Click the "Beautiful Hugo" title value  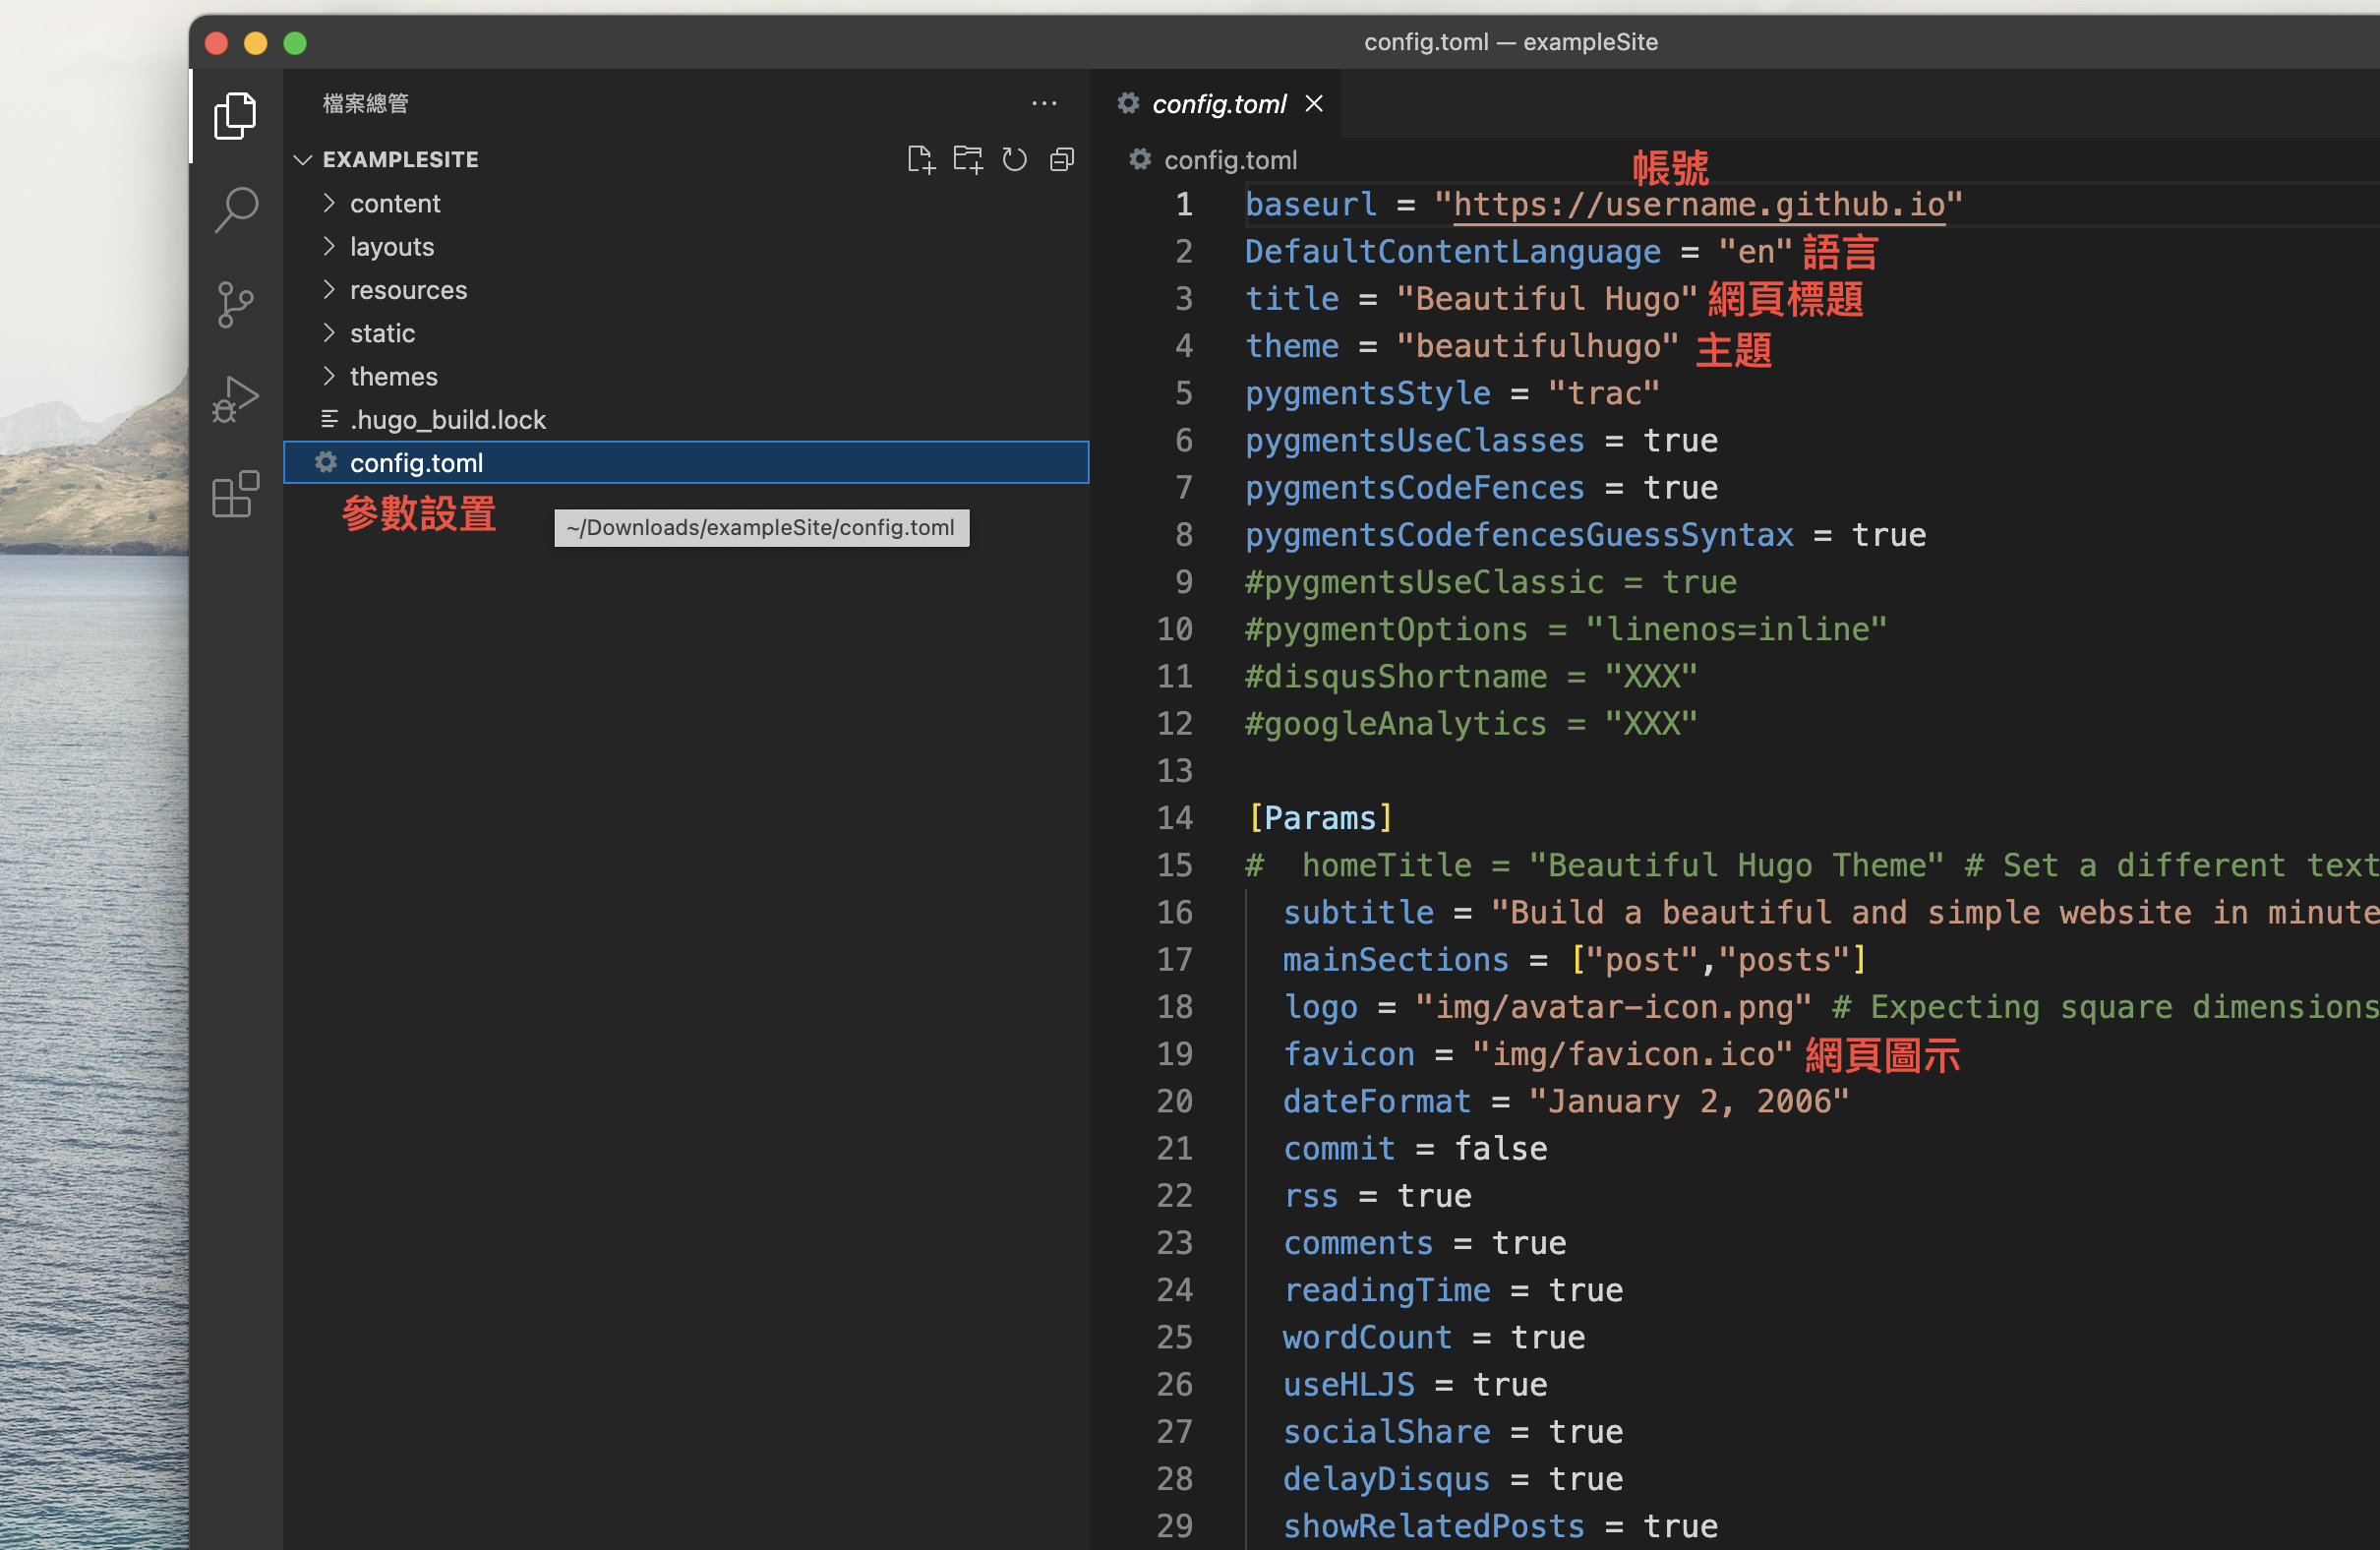click(x=1546, y=299)
